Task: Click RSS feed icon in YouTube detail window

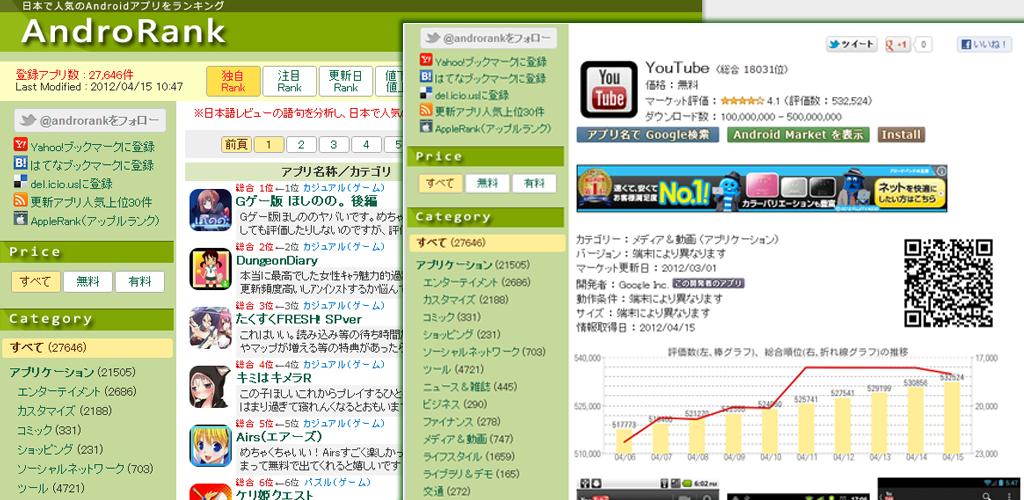Action: click(x=426, y=110)
